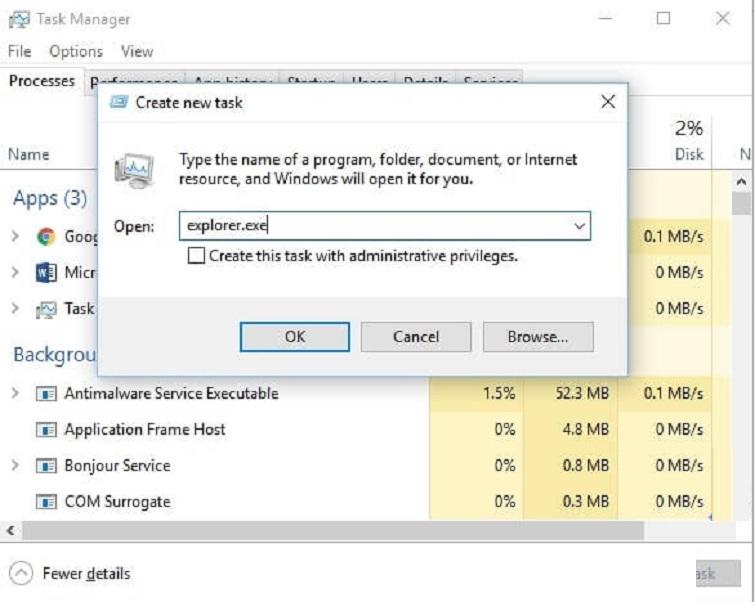Click the Browse... button

[x=538, y=337]
